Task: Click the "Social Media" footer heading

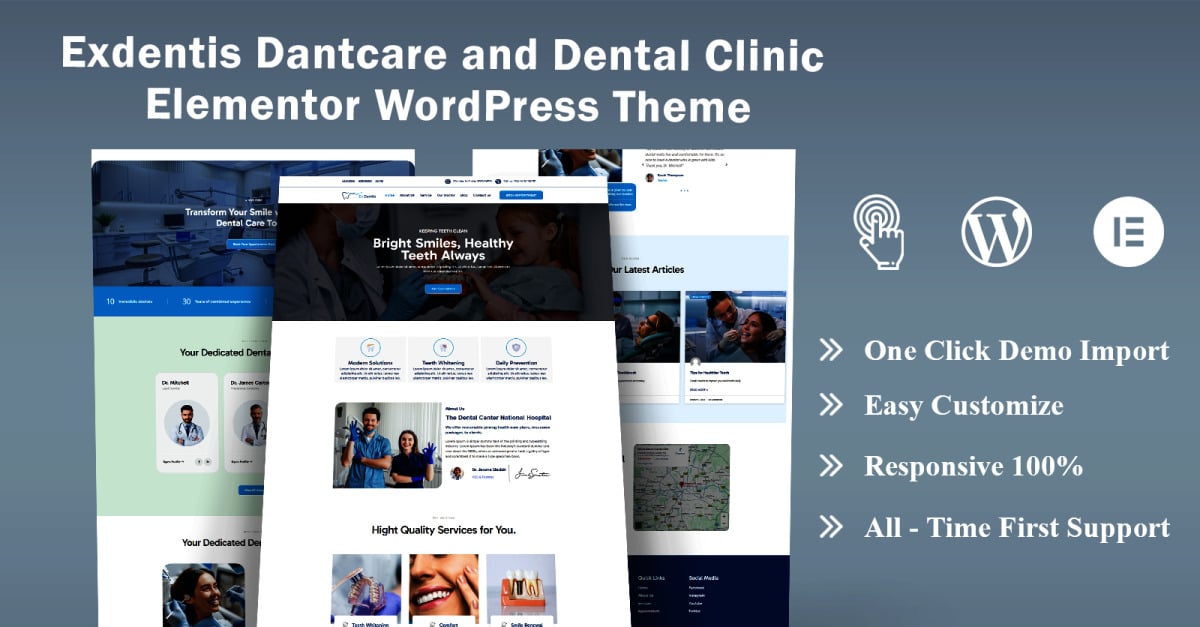Action: [x=703, y=578]
